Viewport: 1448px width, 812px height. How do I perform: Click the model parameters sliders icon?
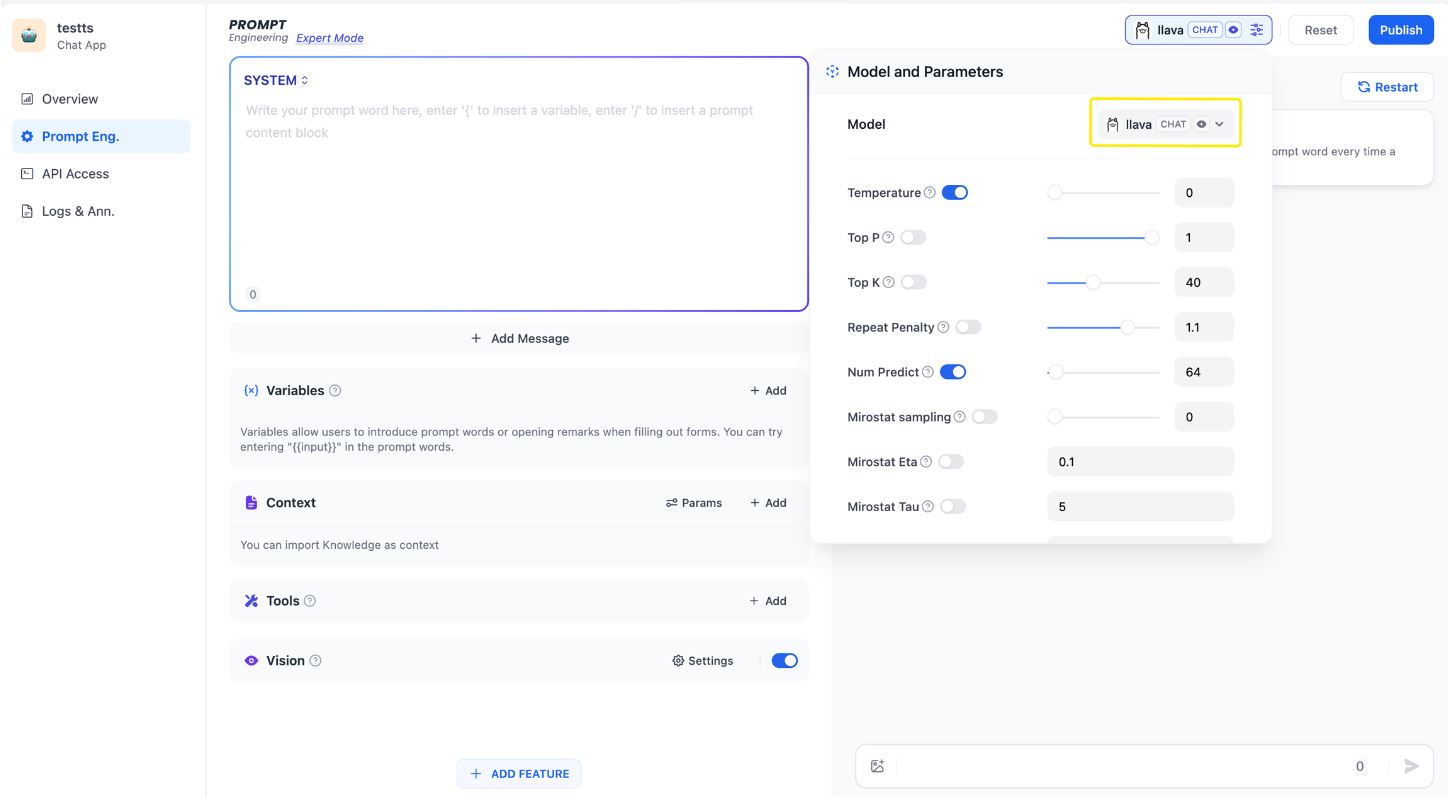[x=1257, y=30]
